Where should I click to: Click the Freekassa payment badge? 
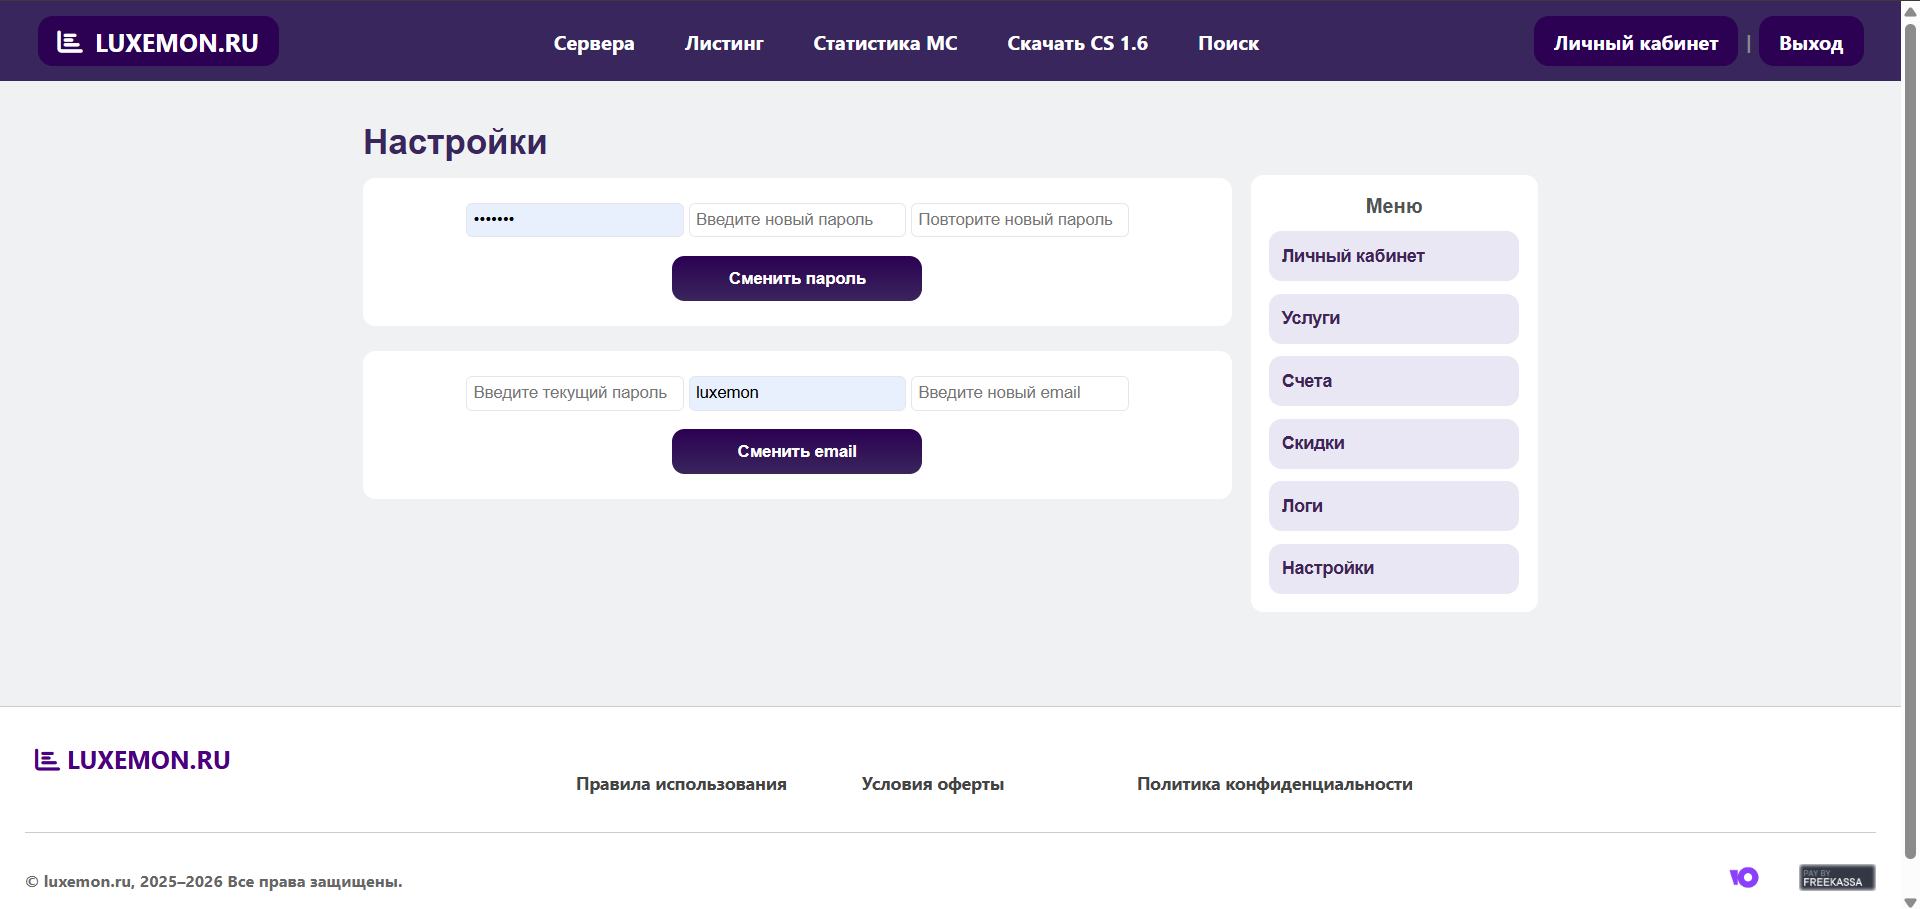[x=1836, y=877]
